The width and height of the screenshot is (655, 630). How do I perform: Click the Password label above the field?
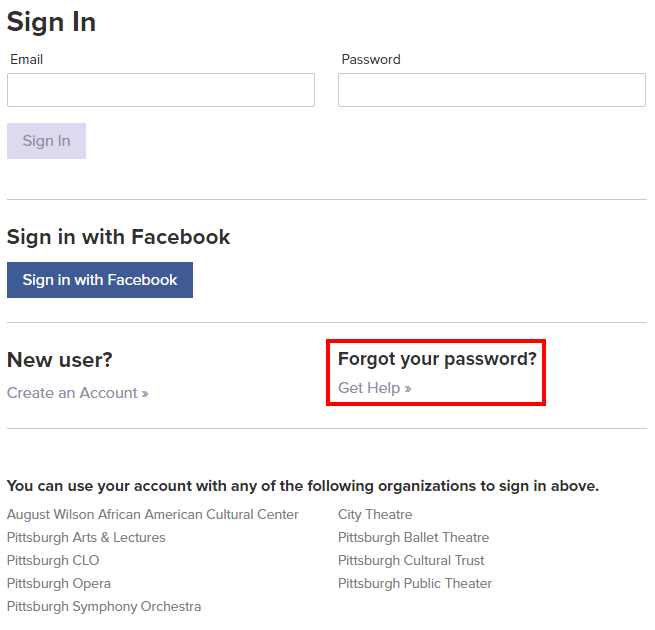point(371,60)
